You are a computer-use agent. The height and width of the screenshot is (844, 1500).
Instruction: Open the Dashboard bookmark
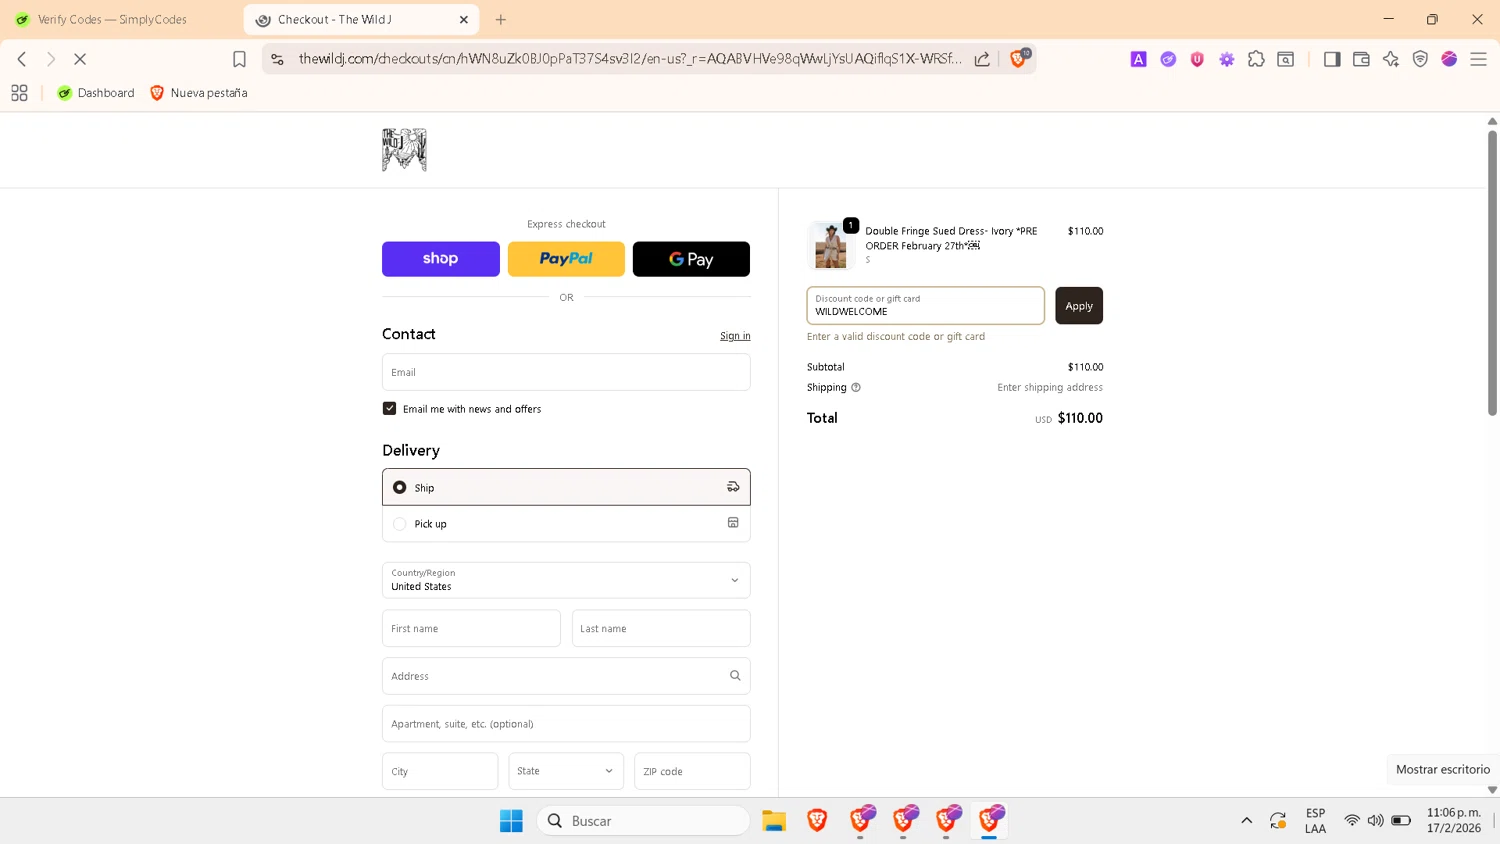[95, 93]
